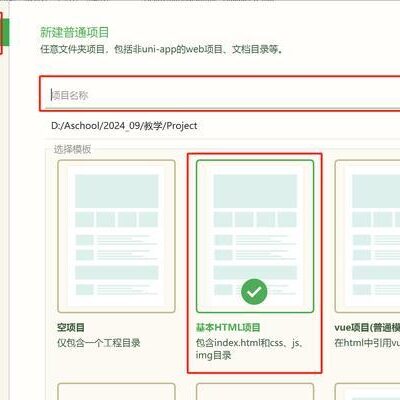Image resolution: width=400 pixels, height=400 pixels.
Task: Select the 空项目 template thumbnail
Action: pos(116,236)
